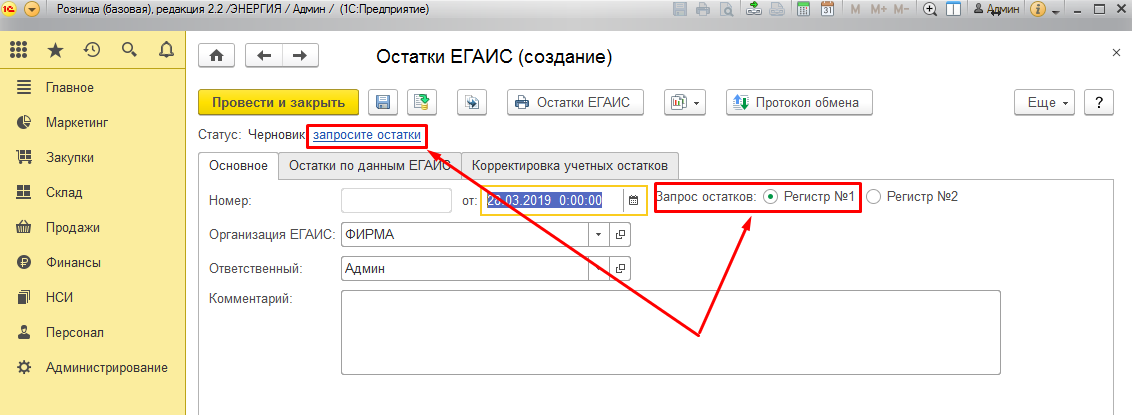This screenshot has height=415, width=1132.
Task: Switch to Остатки по данным ЕГАИС tab
Action: pyautogui.click(x=370, y=165)
